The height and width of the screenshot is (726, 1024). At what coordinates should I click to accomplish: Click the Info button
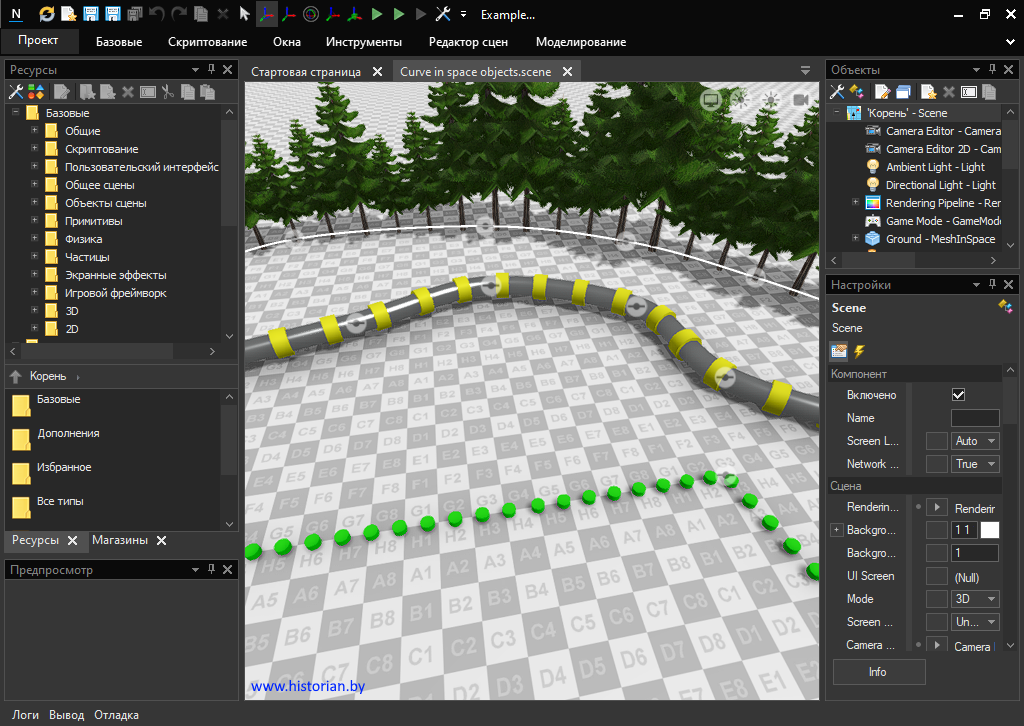(x=878, y=672)
